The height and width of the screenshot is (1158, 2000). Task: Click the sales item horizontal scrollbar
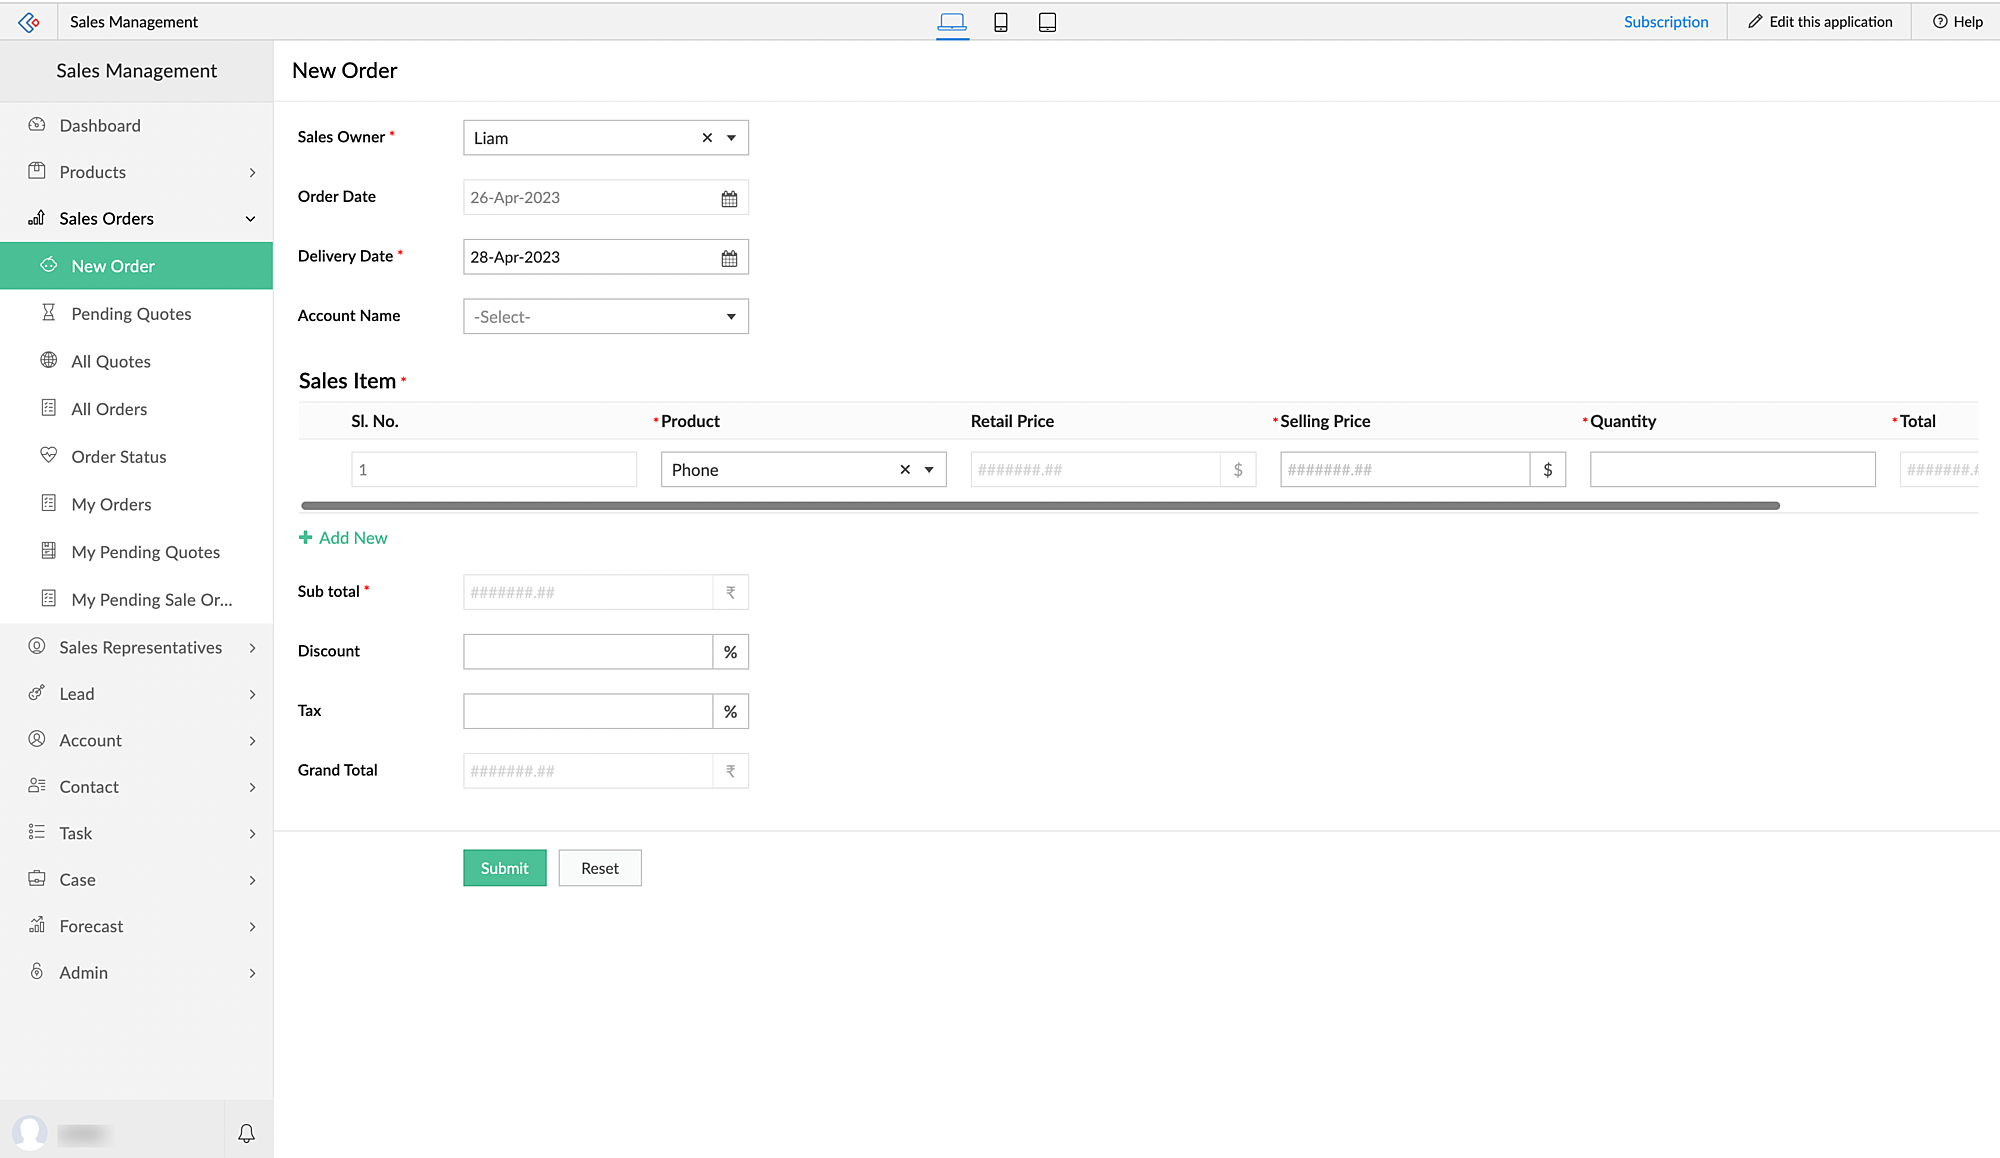click(1040, 506)
